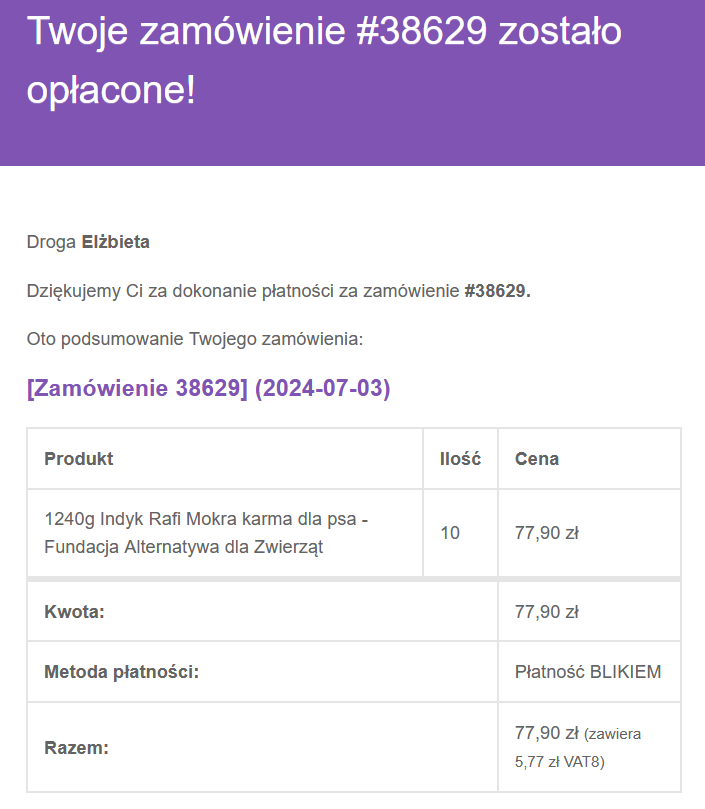This screenshot has width=705, height=809.
Task: Click the Razem total '77,90 zł (zawiera 5,77 zł VAT8)'
Action: (578, 747)
